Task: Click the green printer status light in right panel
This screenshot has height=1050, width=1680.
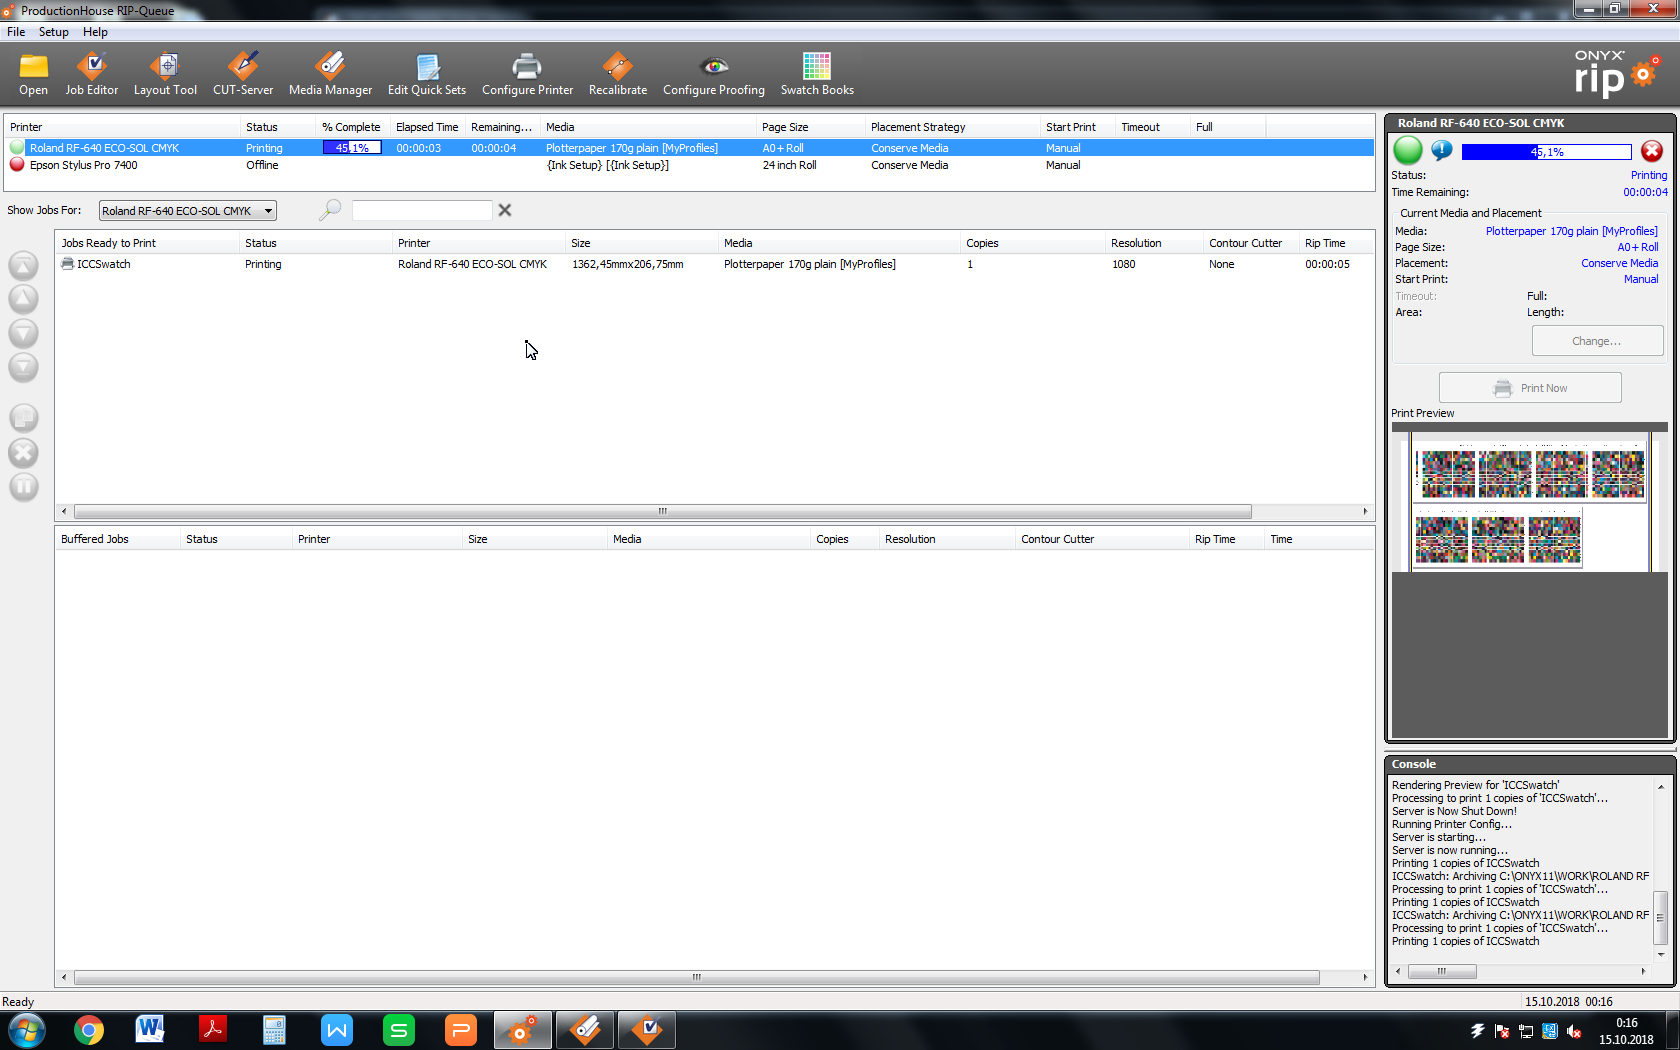Action: pyautogui.click(x=1408, y=151)
